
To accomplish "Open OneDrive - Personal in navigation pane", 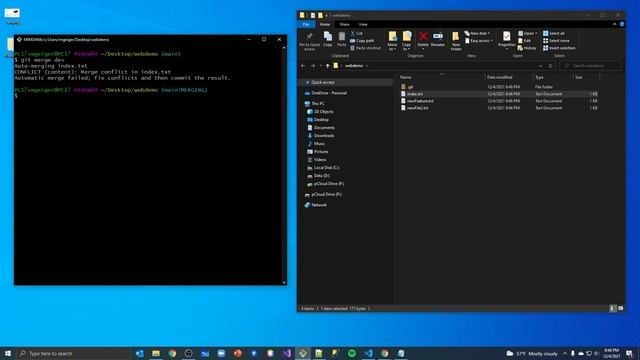I will tap(329, 93).
